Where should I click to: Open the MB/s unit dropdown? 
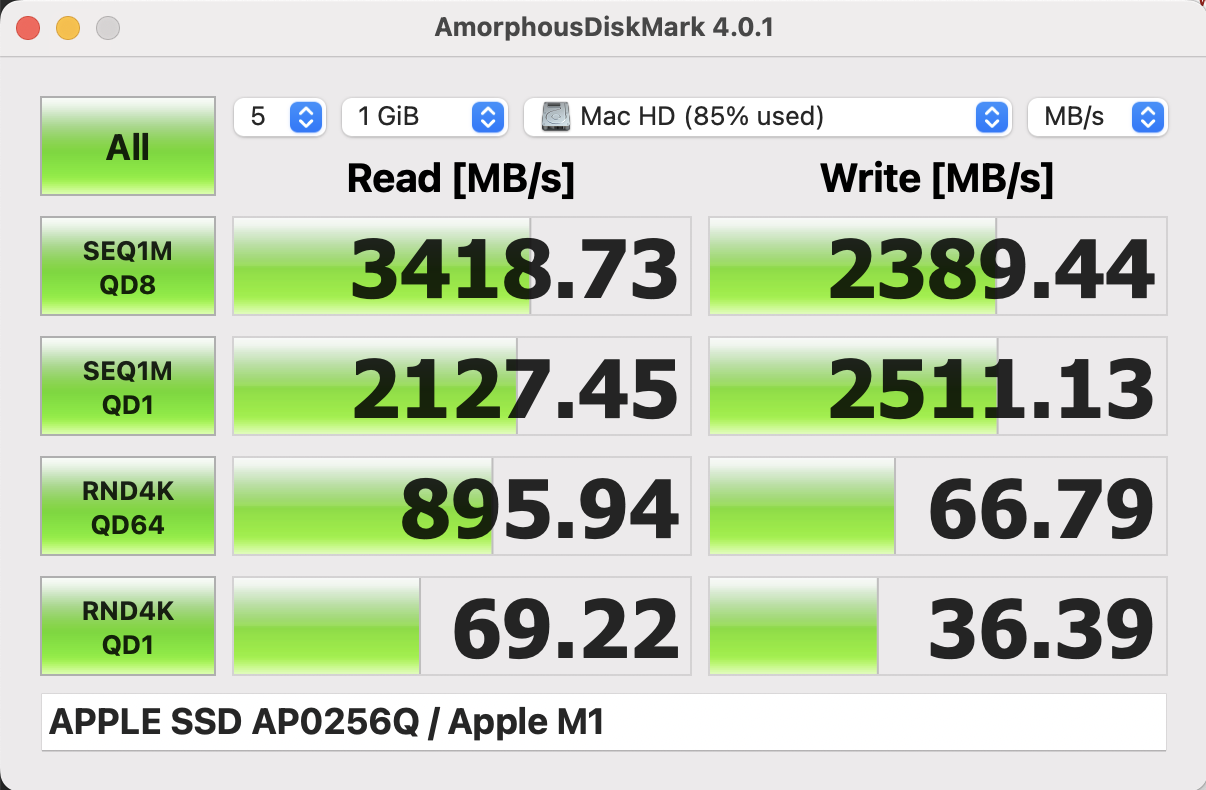click(1097, 117)
